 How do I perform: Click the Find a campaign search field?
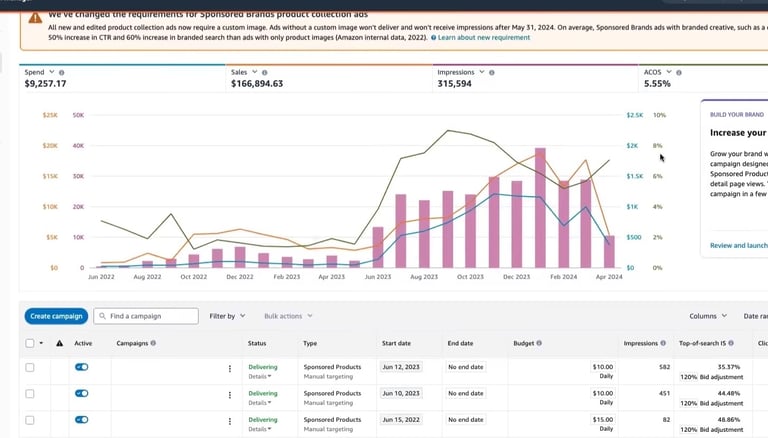click(x=147, y=316)
